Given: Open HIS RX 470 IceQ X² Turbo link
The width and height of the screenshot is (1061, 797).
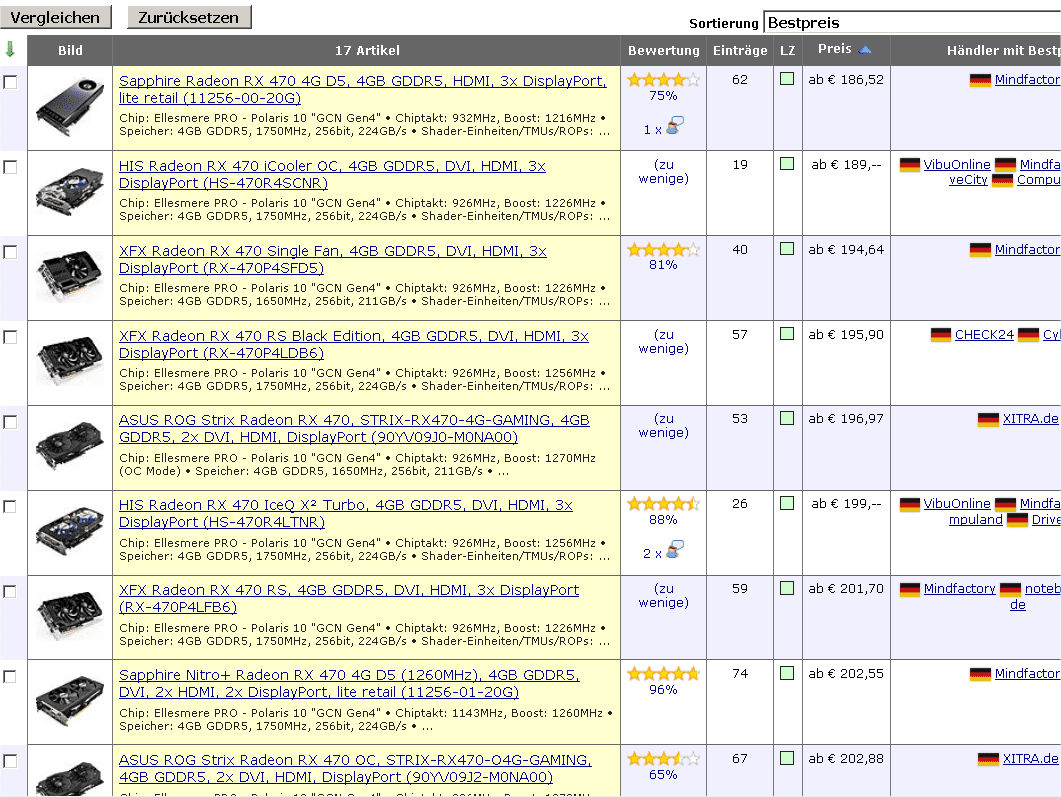Looking at the screenshot, I should (x=346, y=514).
